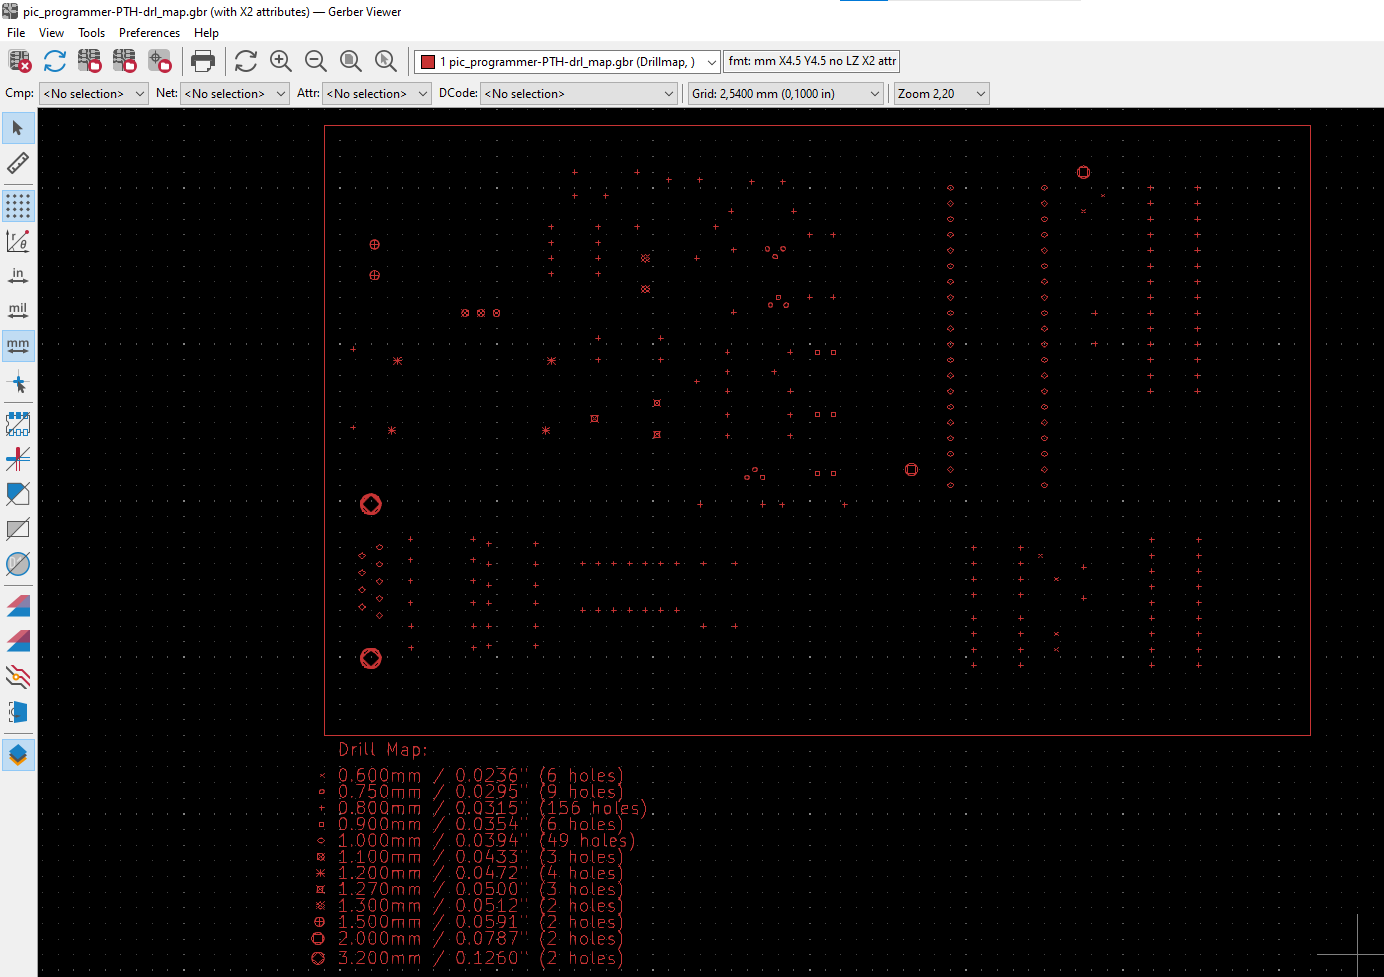Click the fmt format info text field
The width and height of the screenshot is (1384, 977).
click(x=812, y=61)
